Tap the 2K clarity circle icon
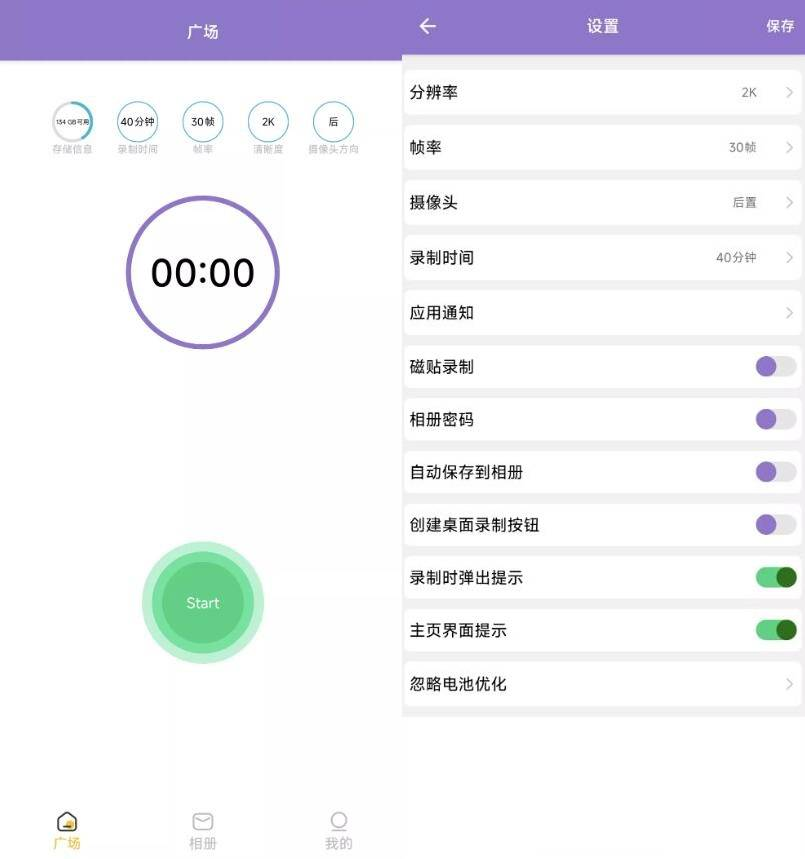This screenshot has height=859, width=805. (x=268, y=122)
